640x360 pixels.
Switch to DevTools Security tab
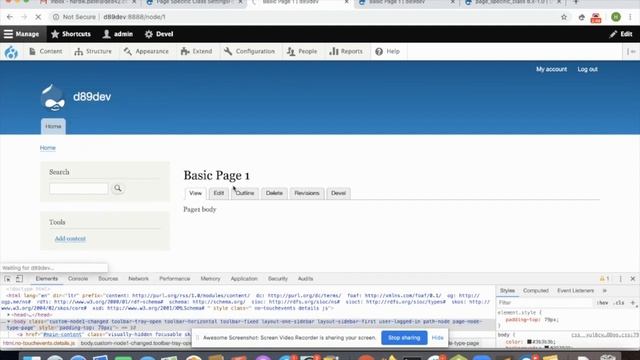point(278,279)
